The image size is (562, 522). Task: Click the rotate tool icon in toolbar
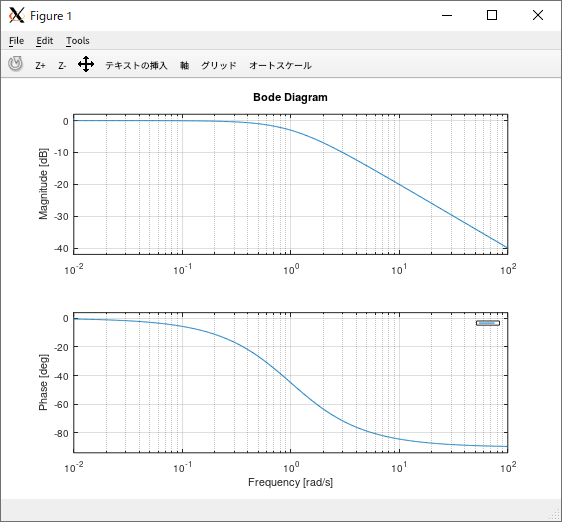(15, 64)
